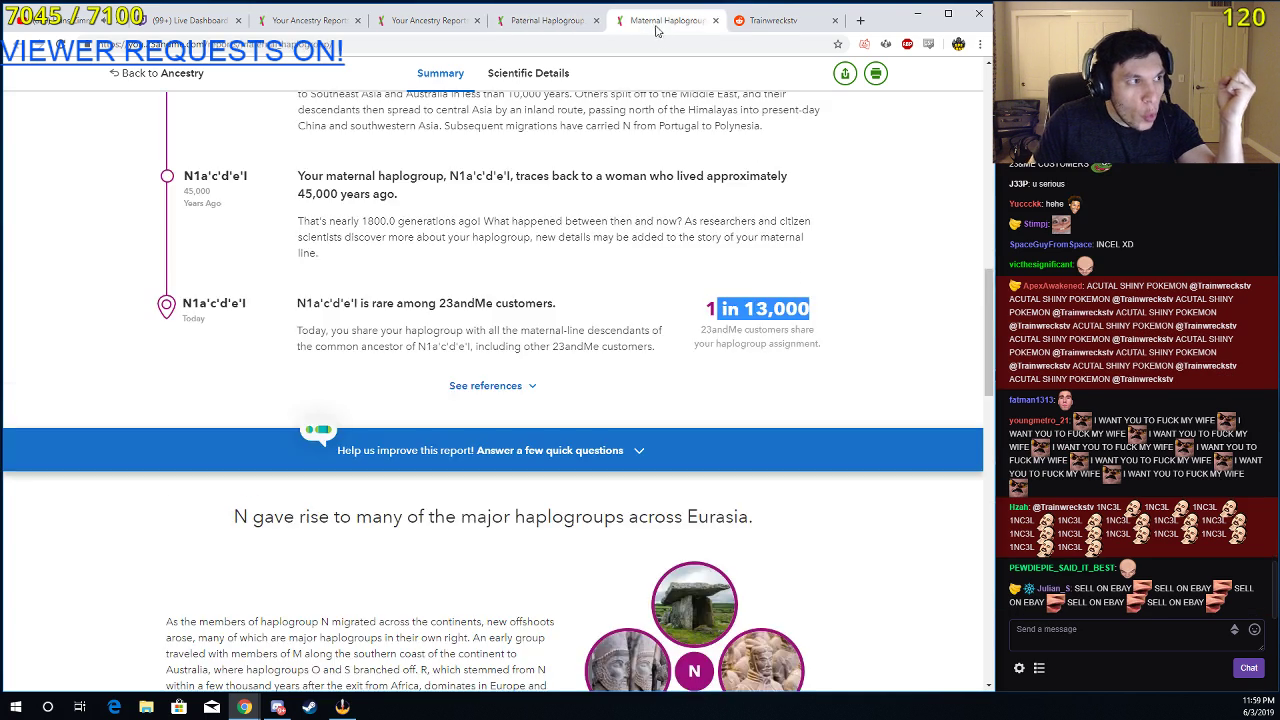Open the Mail app on the taskbar

[x=212, y=707]
